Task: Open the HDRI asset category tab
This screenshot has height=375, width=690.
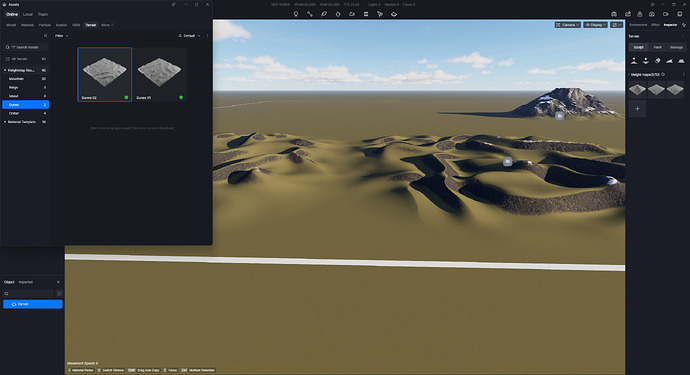Action: click(76, 25)
